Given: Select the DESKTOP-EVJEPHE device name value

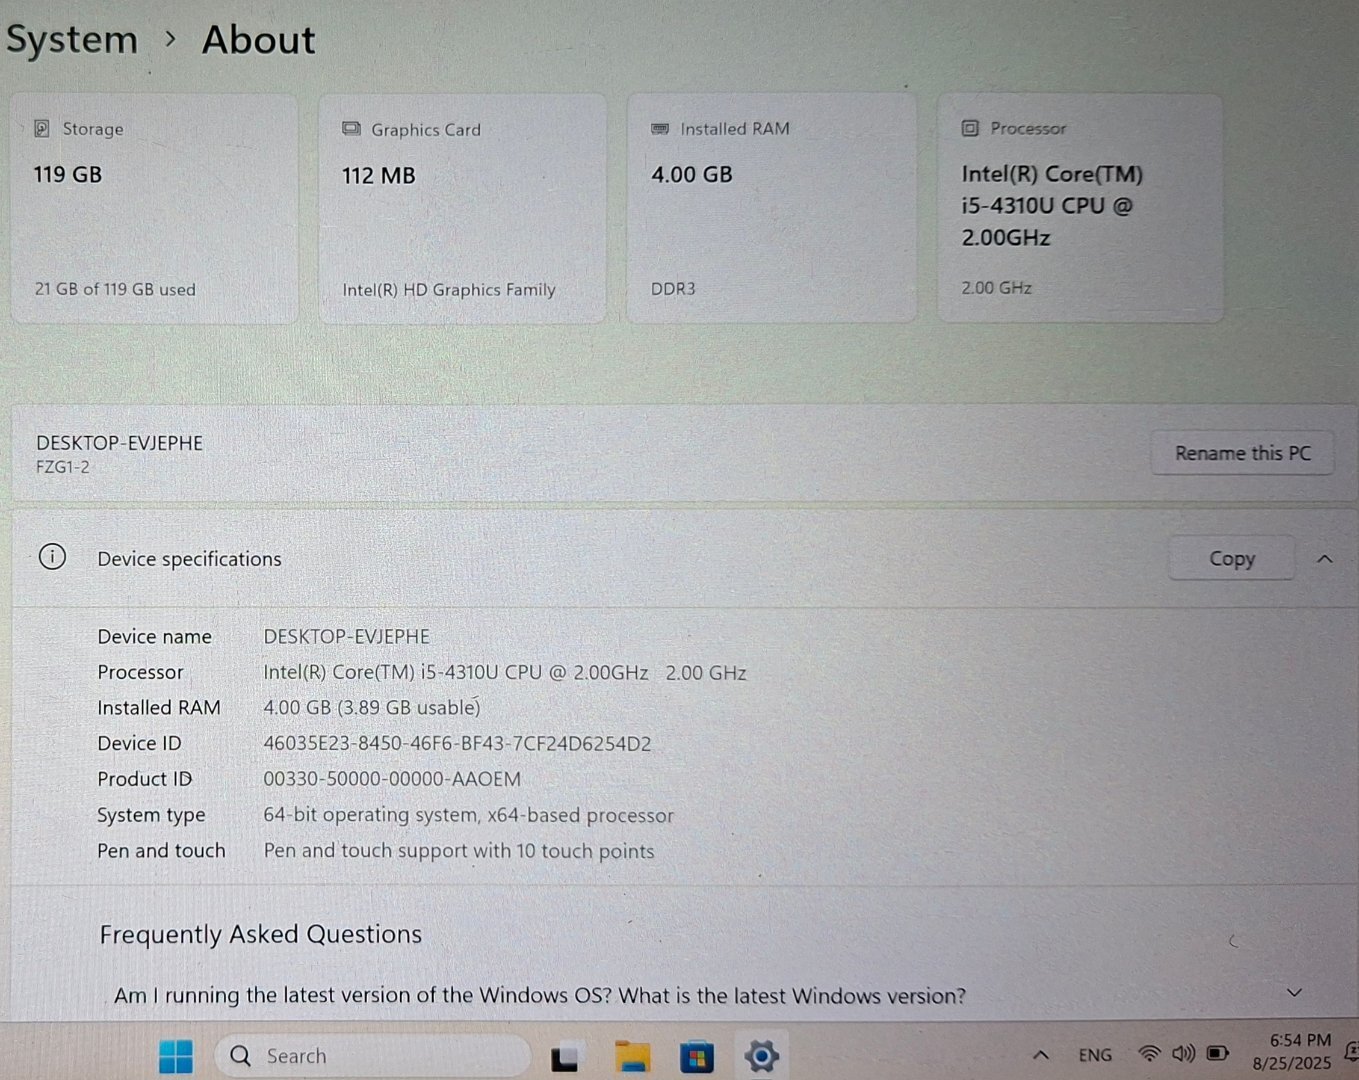Looking at the screenshot, I should pos(346,637).
